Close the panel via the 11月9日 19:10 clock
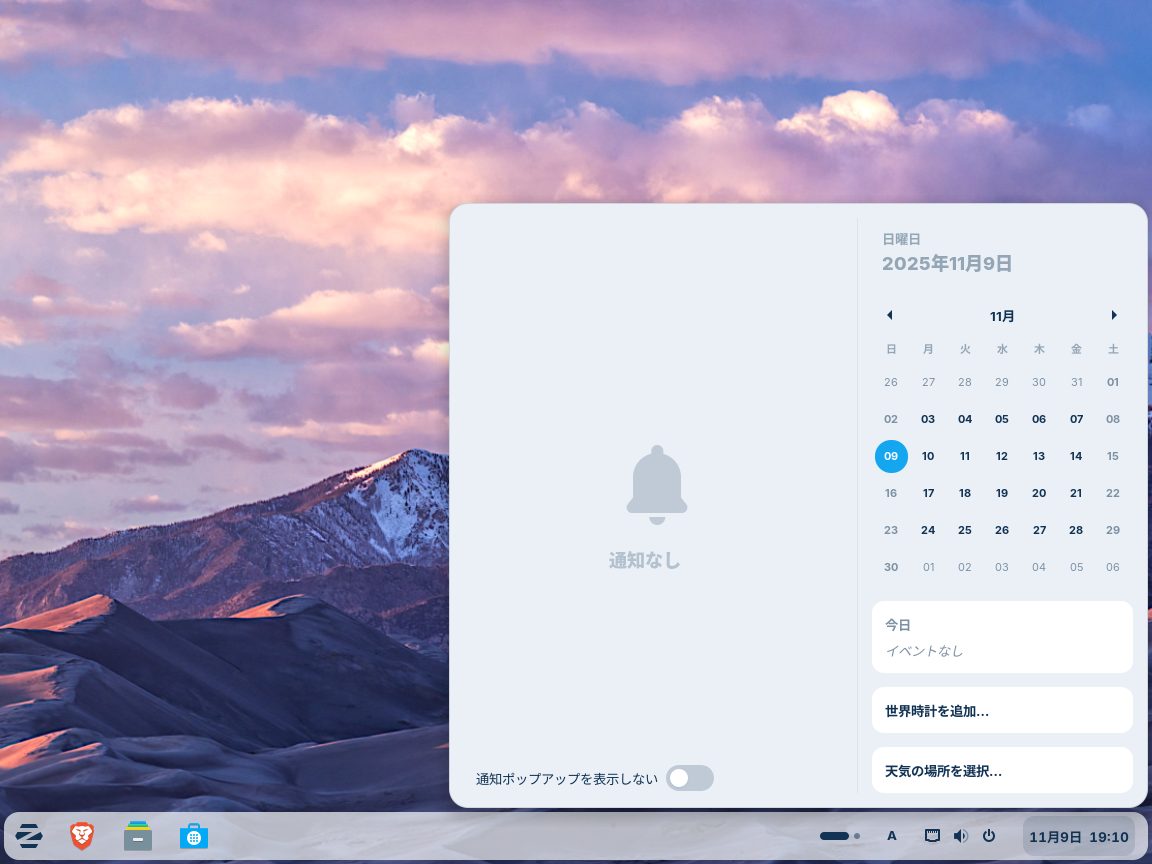Screen dimensions: 1152x864 pos(1078,837)
